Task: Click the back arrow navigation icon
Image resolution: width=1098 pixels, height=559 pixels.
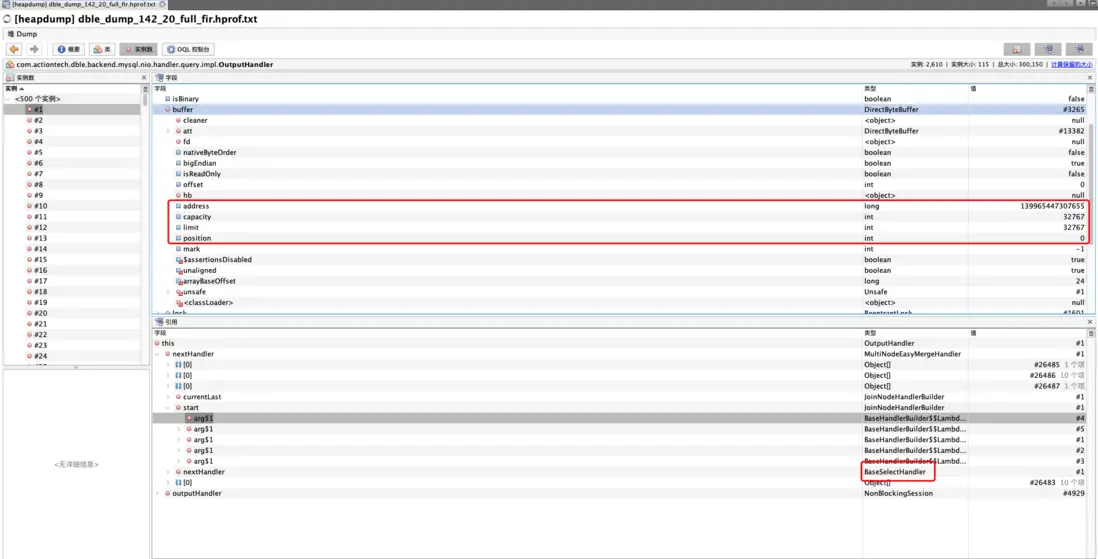Action: tap(14, 49)
